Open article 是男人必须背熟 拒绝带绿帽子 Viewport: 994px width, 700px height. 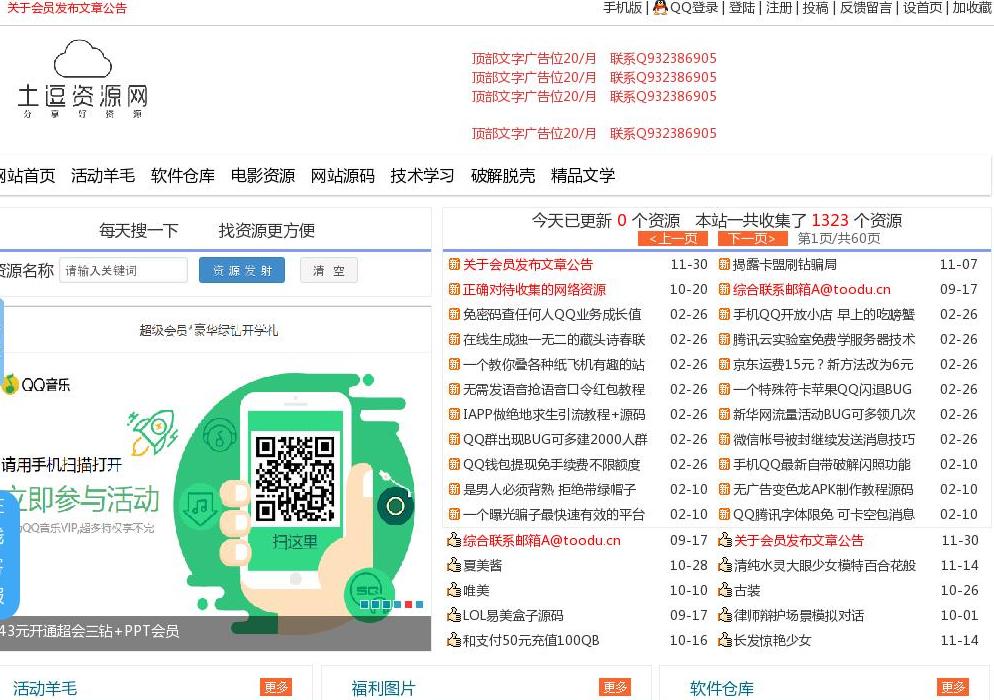pos(549,489)
